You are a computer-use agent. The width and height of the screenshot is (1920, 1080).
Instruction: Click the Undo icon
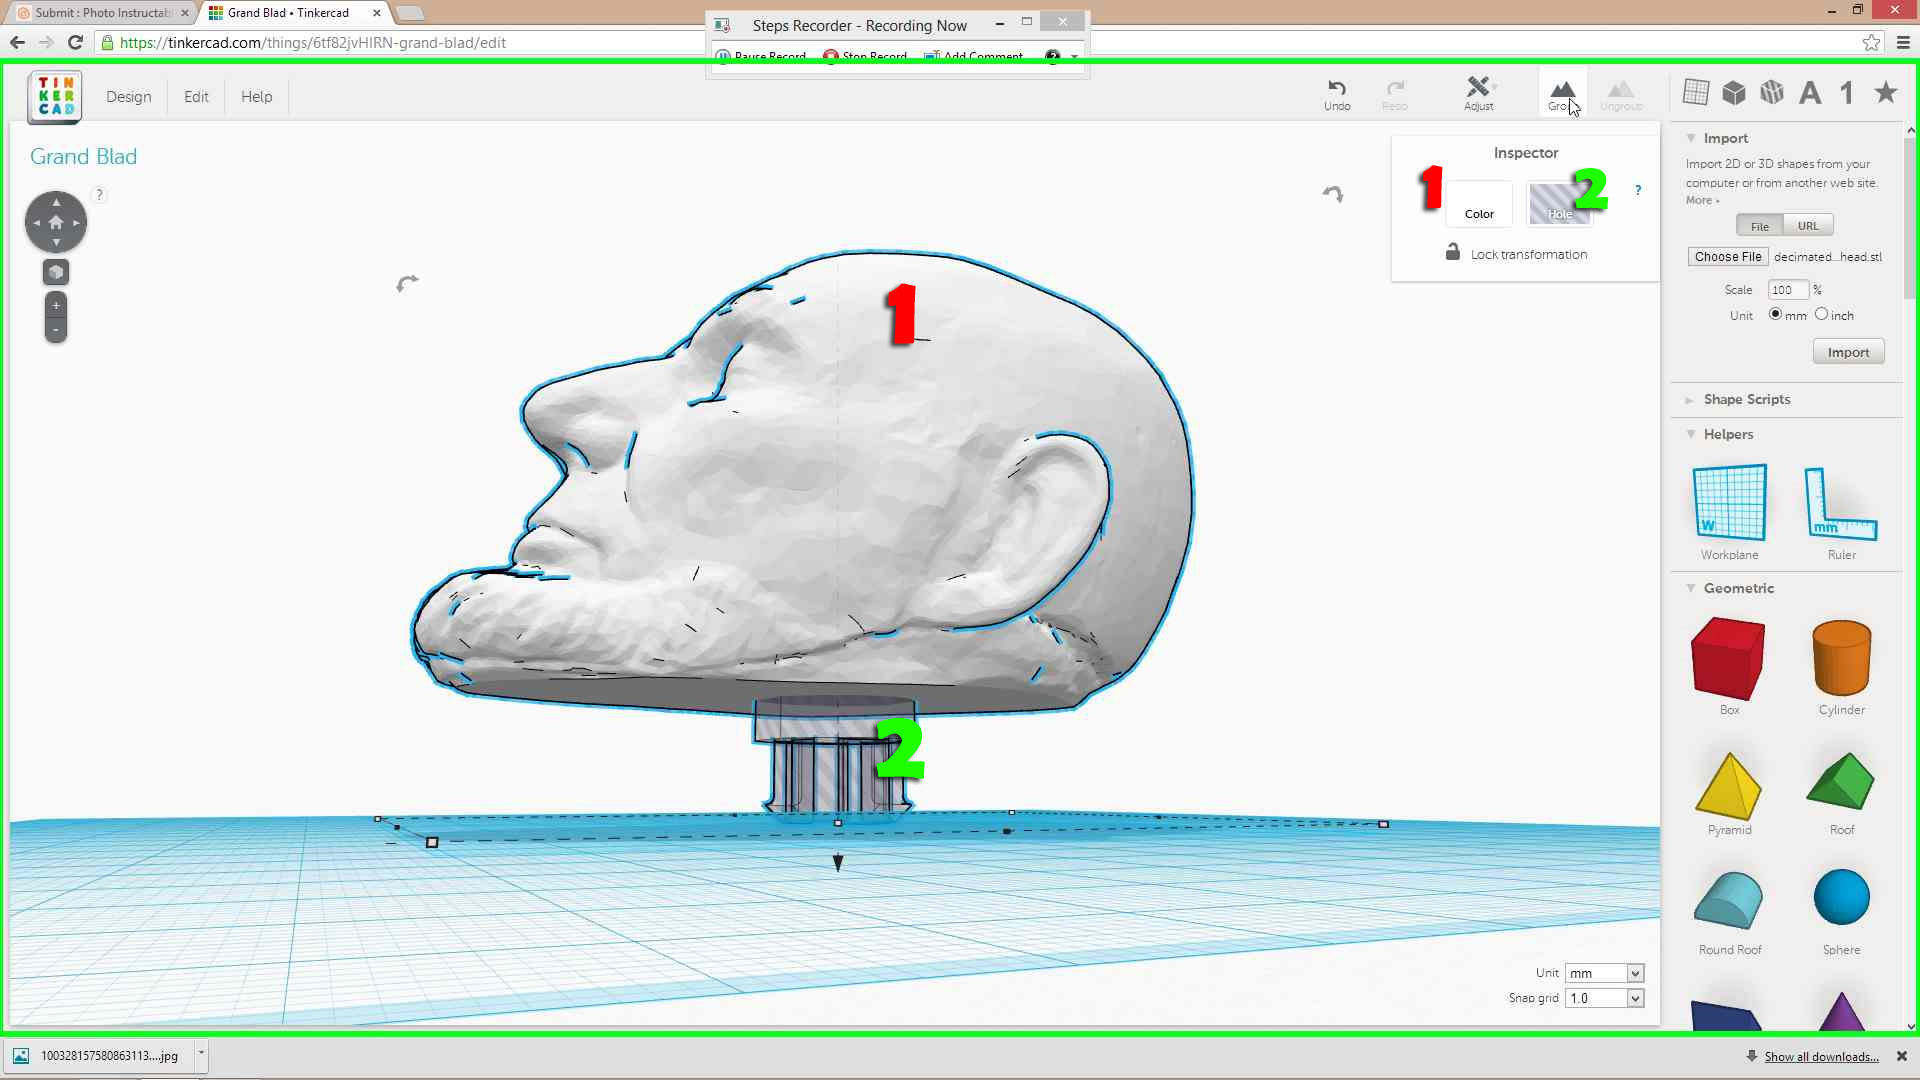[1337, 94]
